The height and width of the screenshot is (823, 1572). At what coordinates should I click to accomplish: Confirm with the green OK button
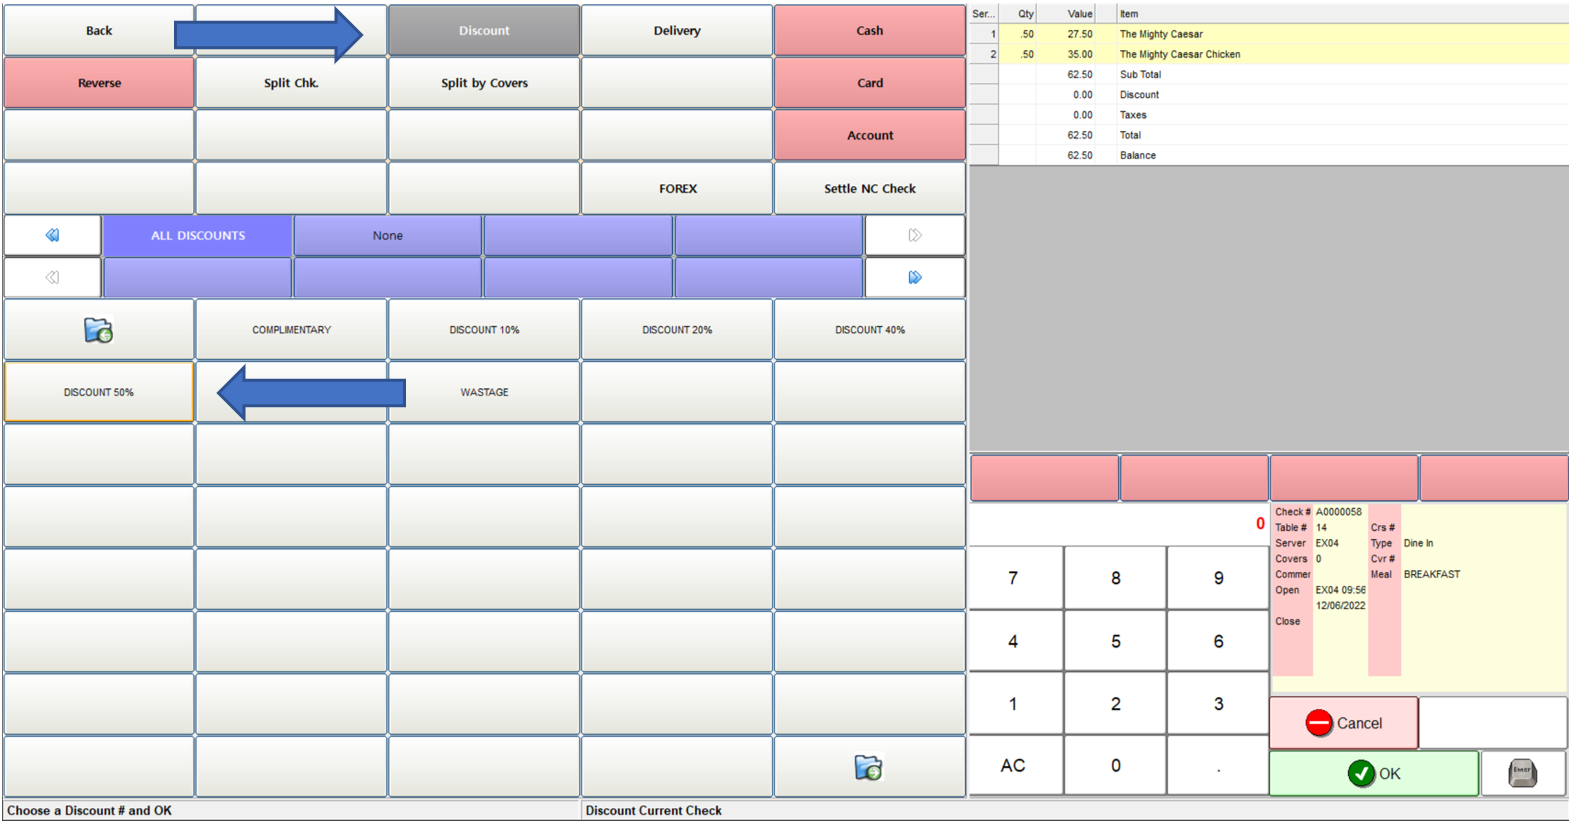[1373, 774]
